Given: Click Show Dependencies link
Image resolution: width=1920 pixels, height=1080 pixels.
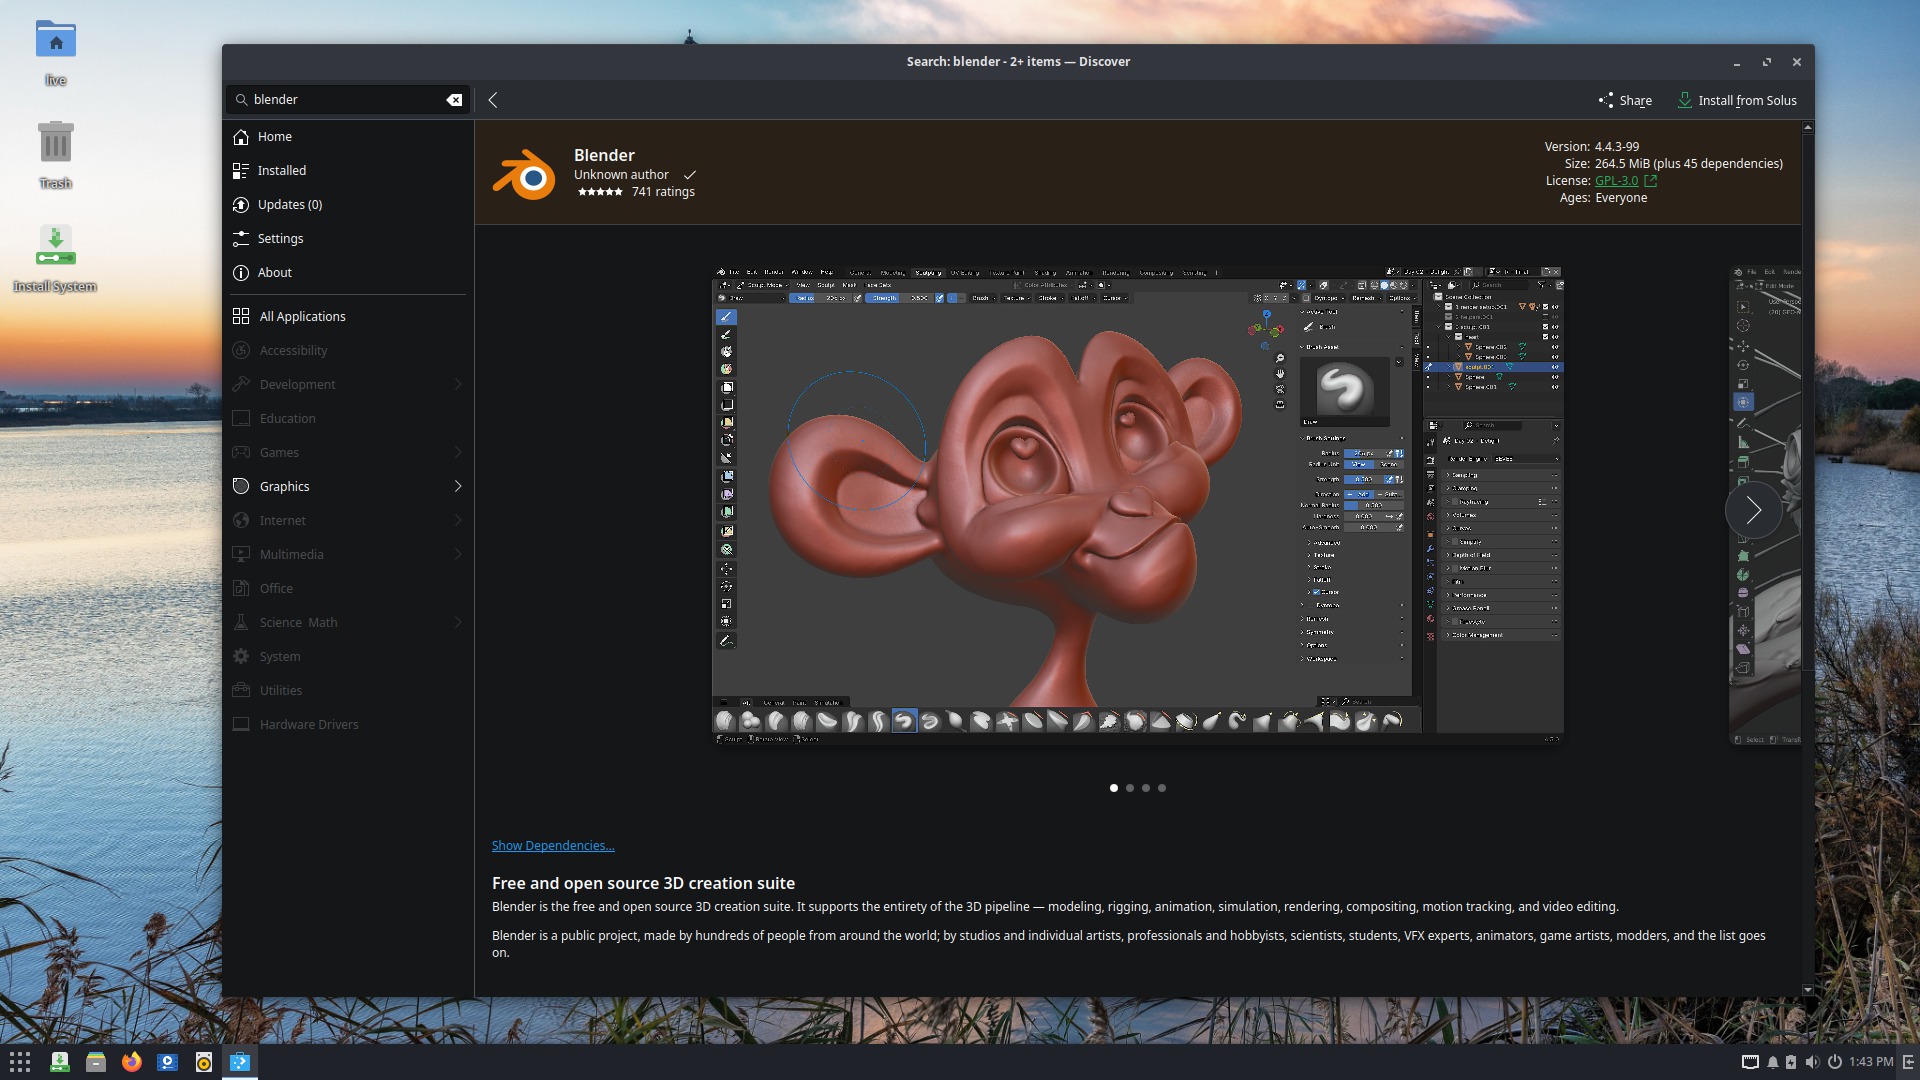Looking at the screenshot, I should click(x=553, y=846).
